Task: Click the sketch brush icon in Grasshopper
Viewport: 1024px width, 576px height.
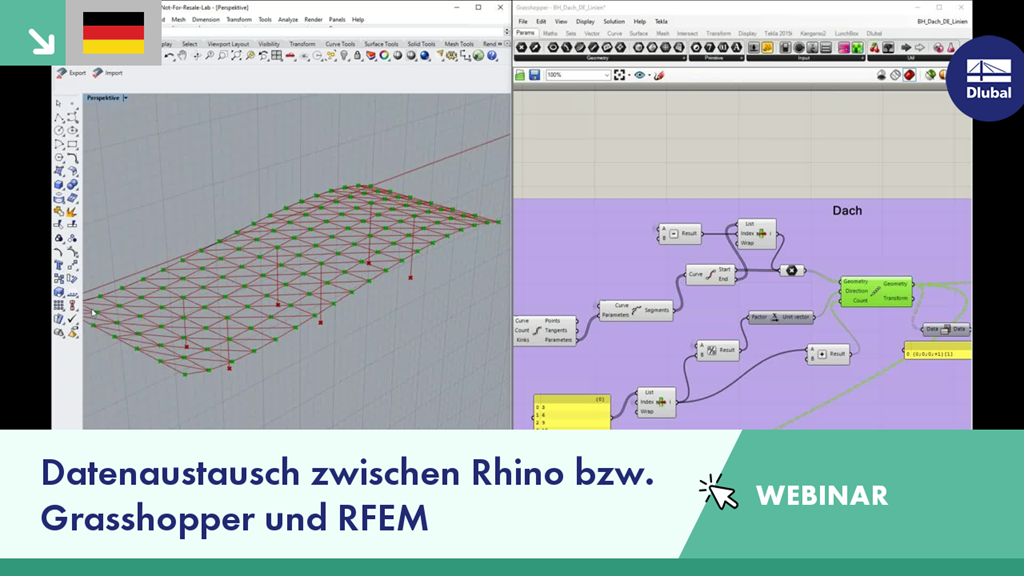Action: pyautogui.click(x=660, y=75)
